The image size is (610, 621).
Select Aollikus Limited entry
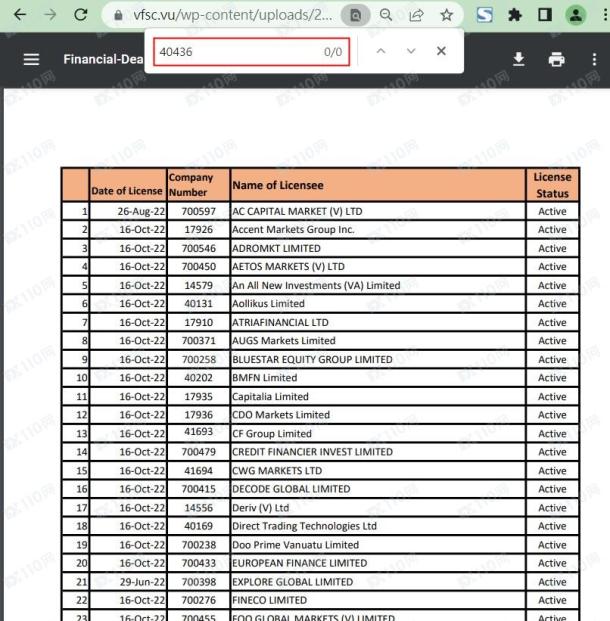268,304
